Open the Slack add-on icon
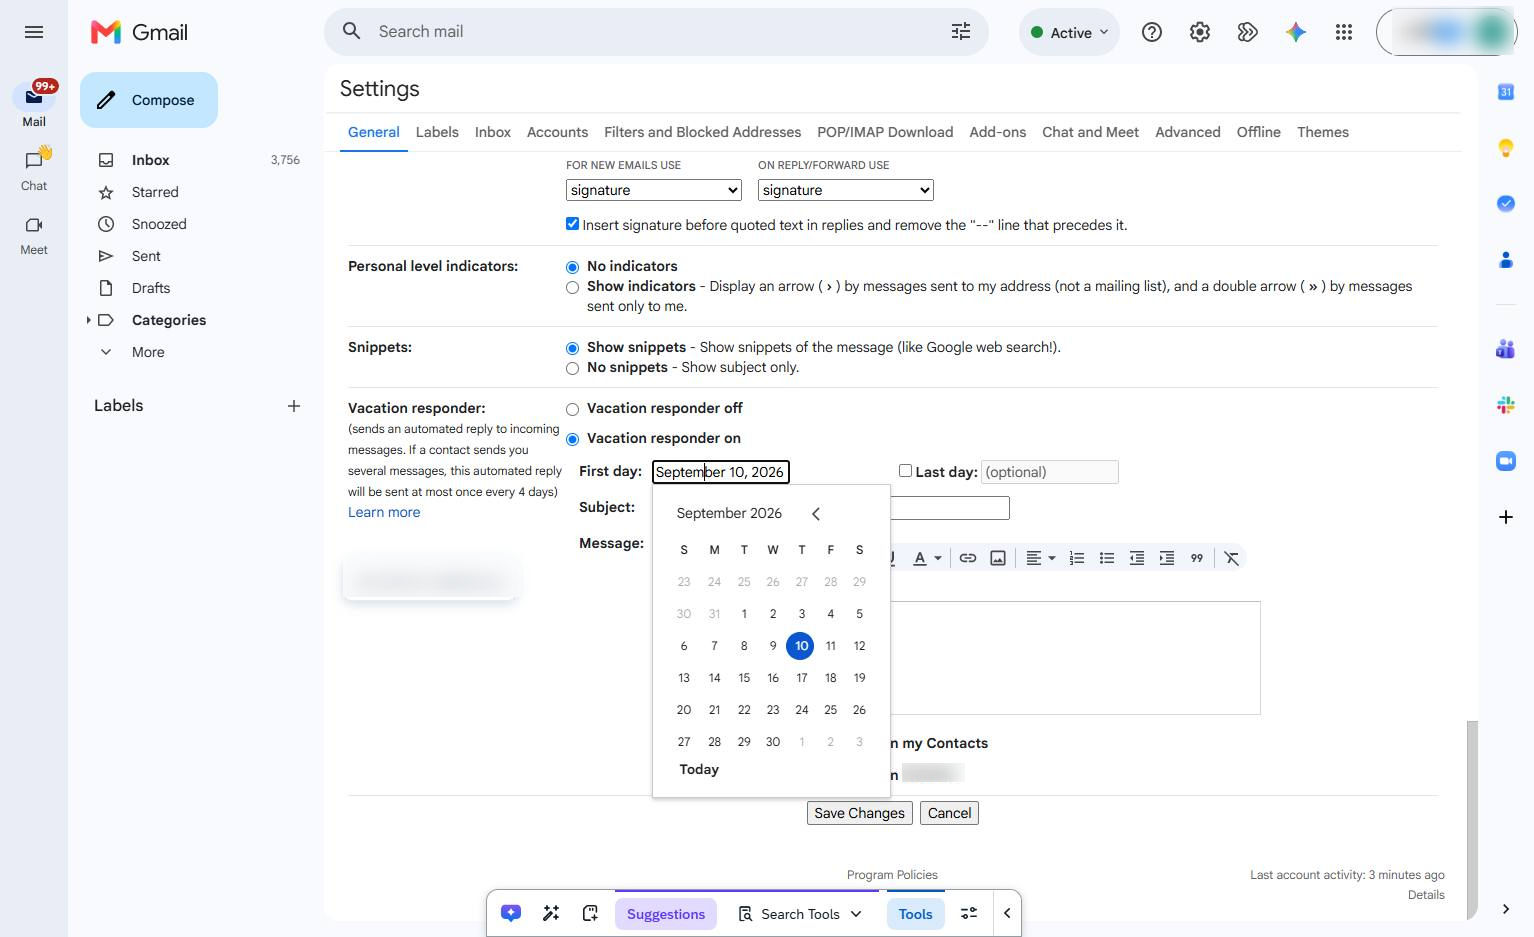Screen dimensions: 1534x937 [x=1506, y=405]
